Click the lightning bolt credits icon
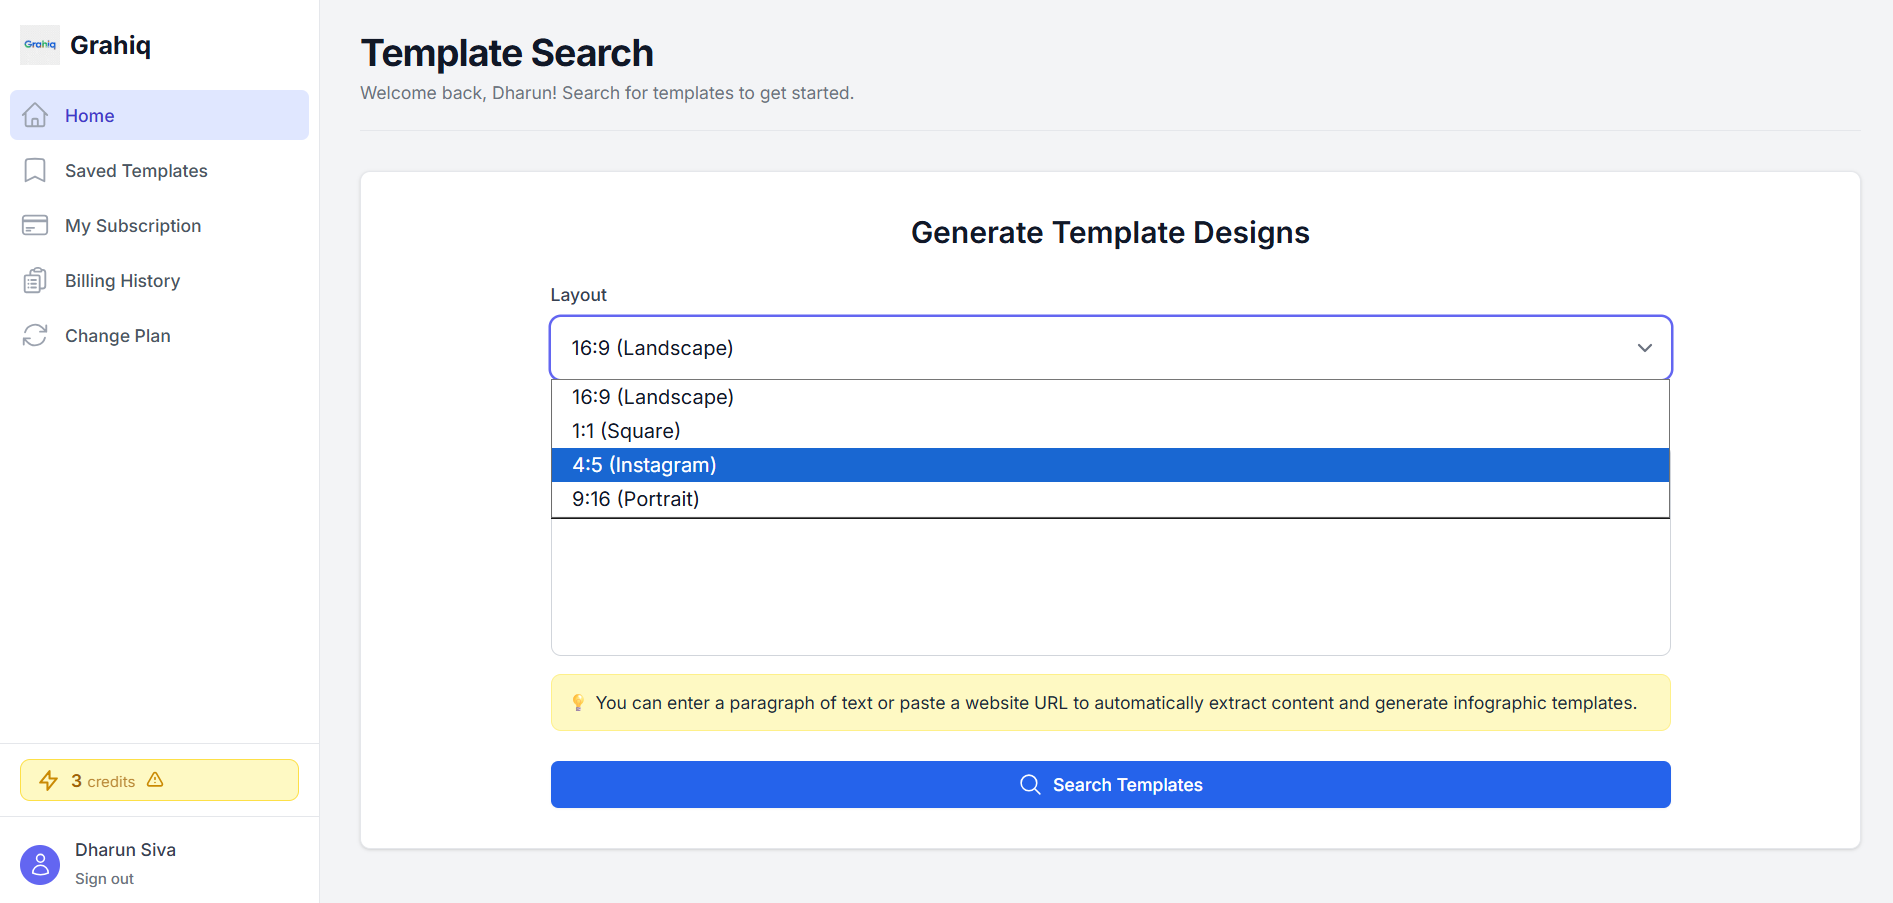This screenshot has width=1893, height=903. click(x=49, y=780)
